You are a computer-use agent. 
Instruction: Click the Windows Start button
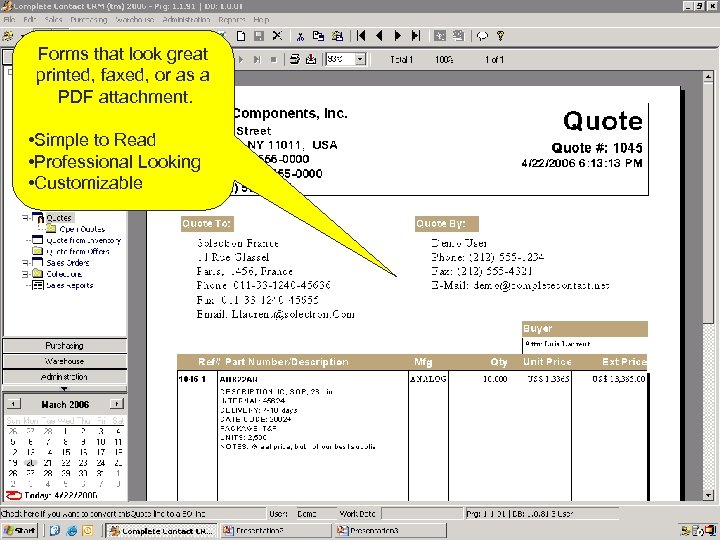click(x=20, y=531)
